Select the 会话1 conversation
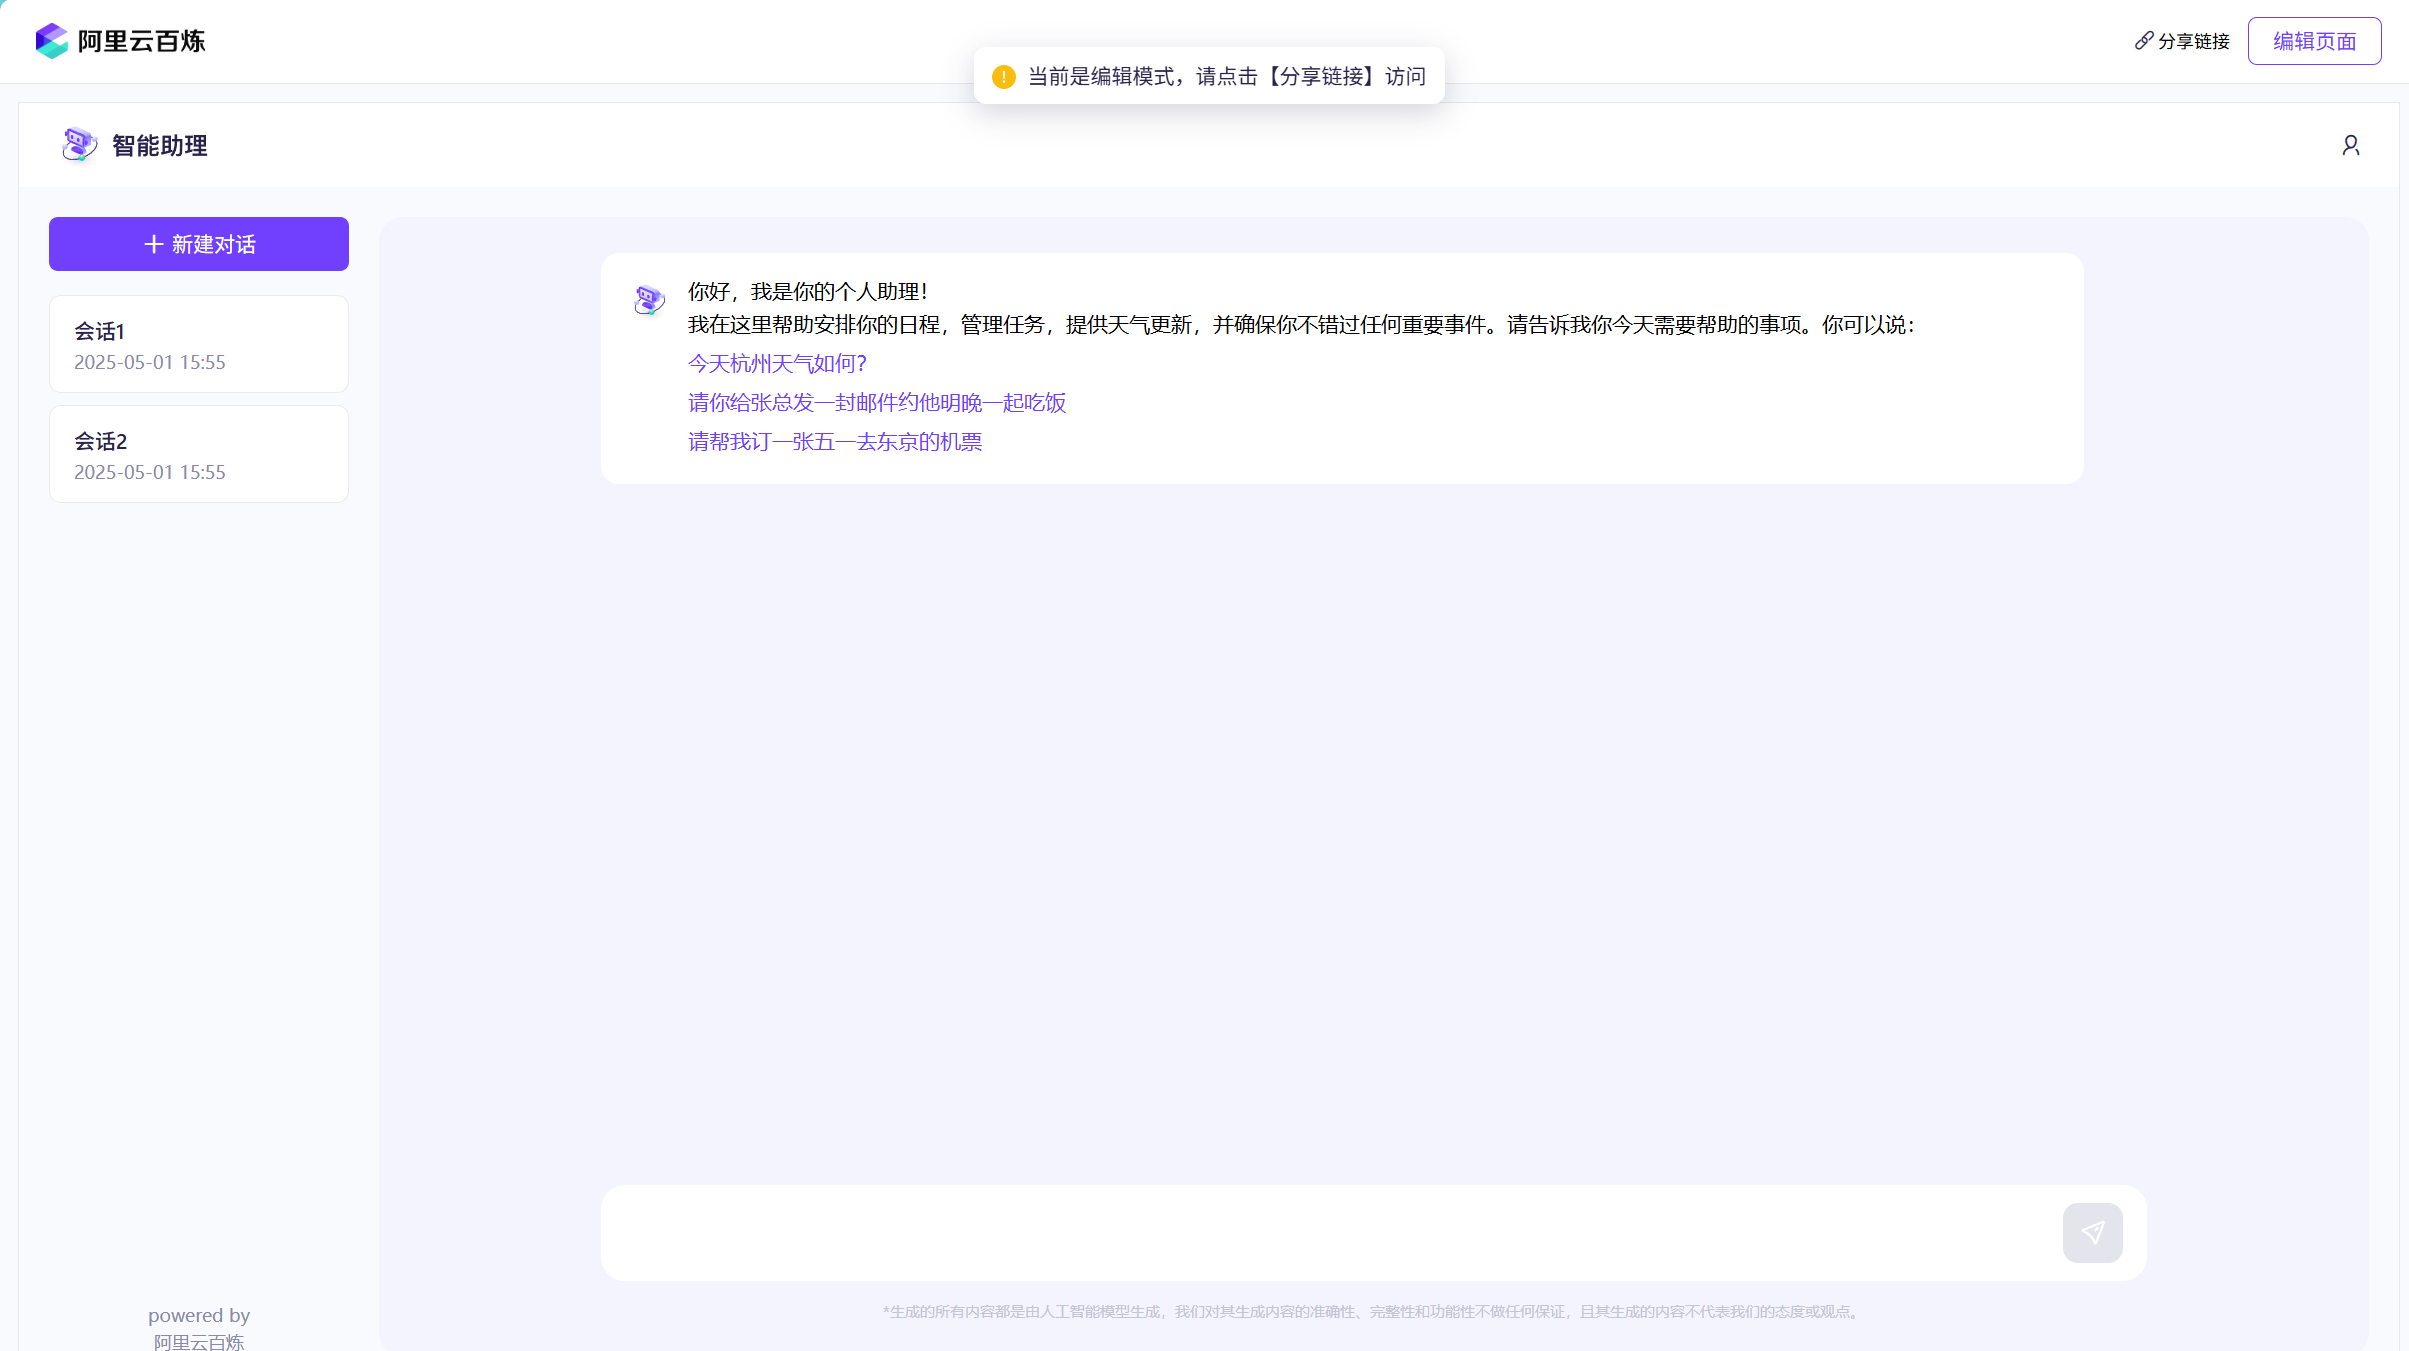The image size is (2409, 1351). (x=198, y=343)
